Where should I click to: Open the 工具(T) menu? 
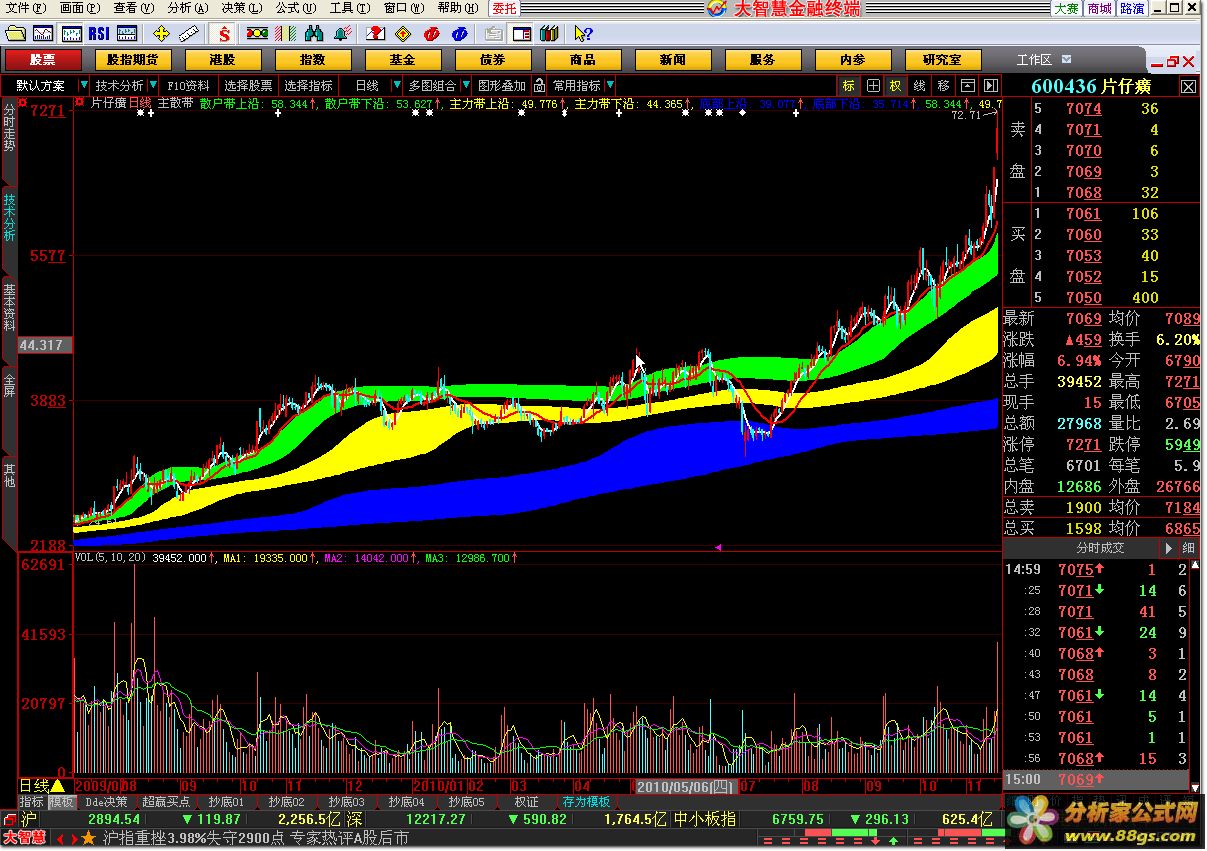point(350,8)
